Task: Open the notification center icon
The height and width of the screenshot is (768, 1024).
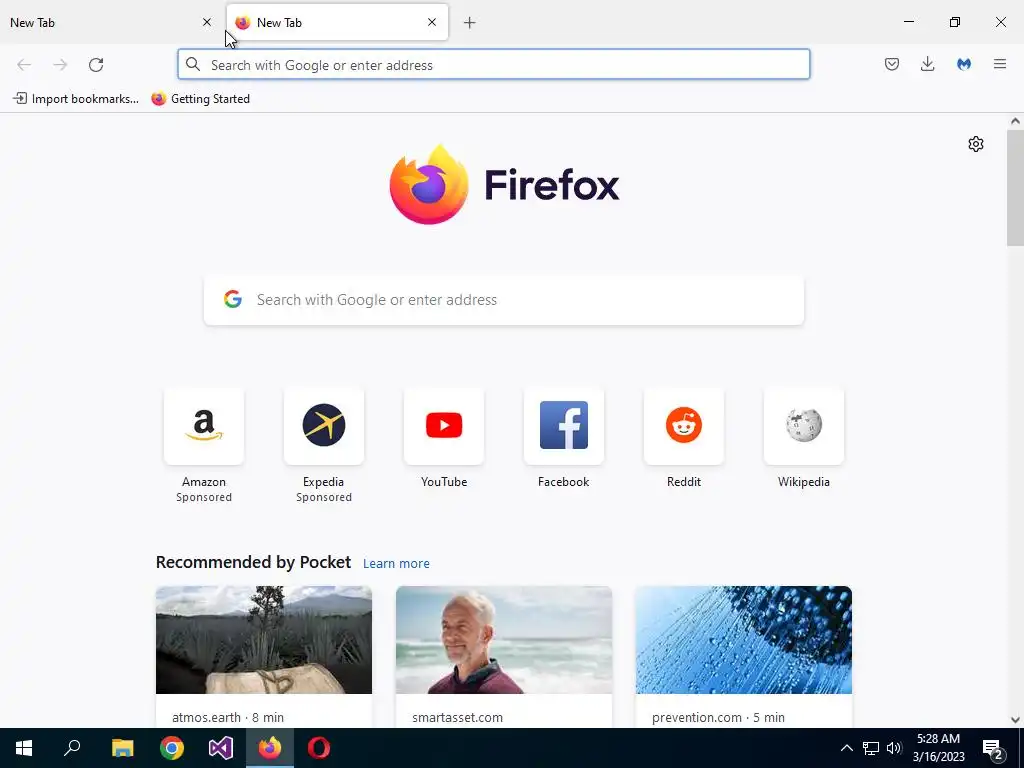Action: coord(993,748)
